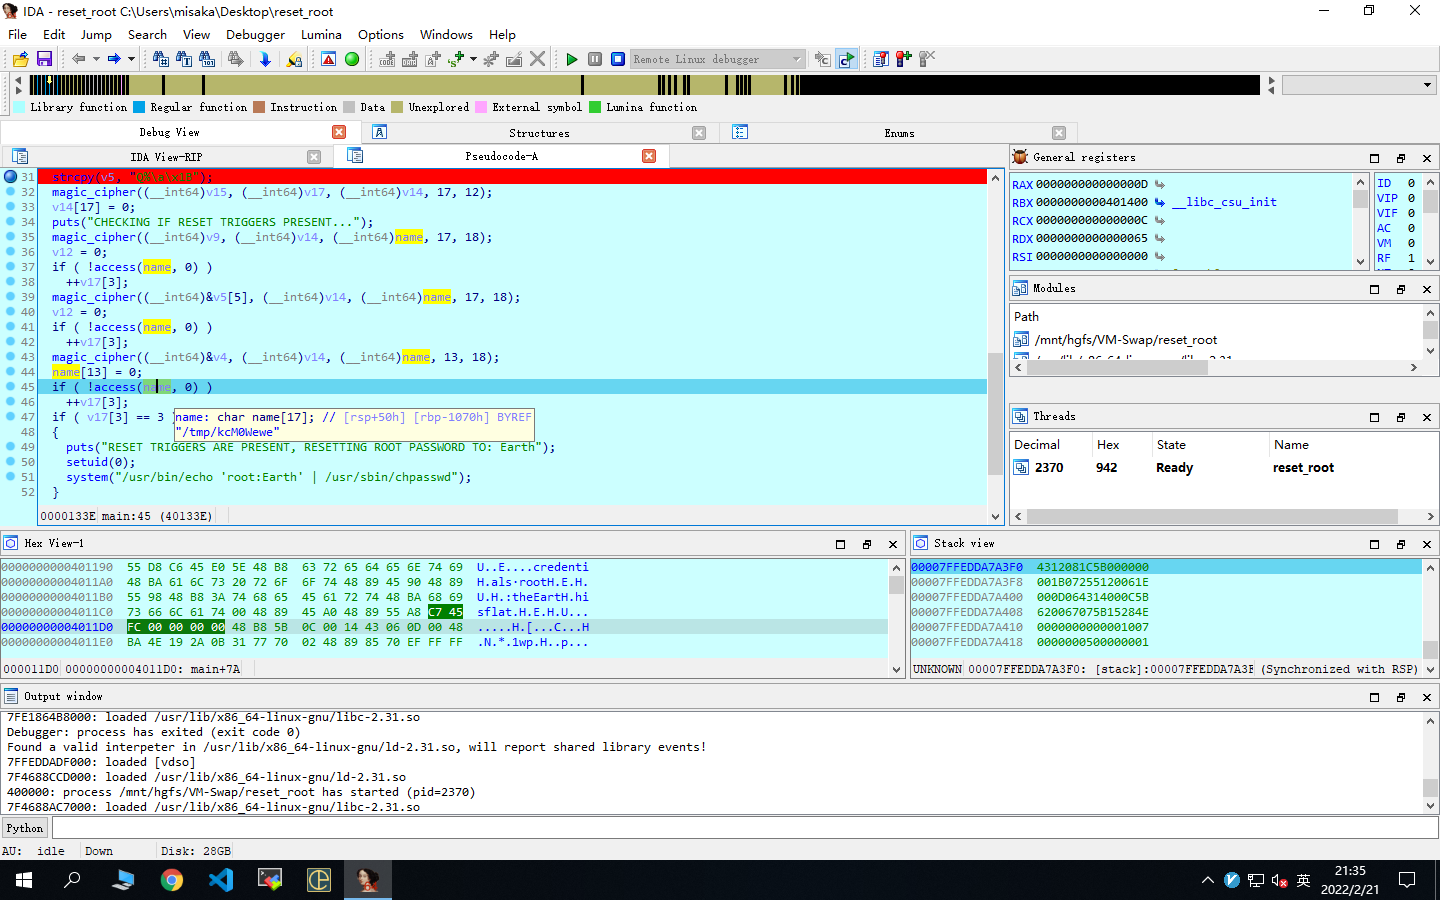1440x900 pixels.
Task: Click the Jump back arrow icon
Action: [x=78, y=60]
